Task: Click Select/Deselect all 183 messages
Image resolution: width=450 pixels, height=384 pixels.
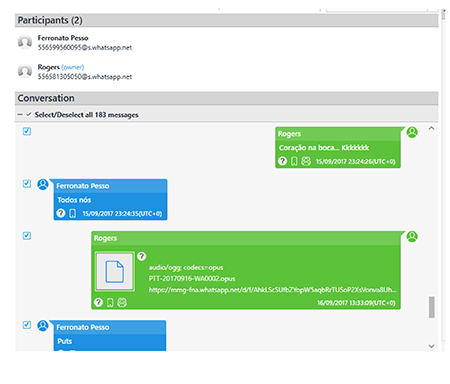Action: 86,115
